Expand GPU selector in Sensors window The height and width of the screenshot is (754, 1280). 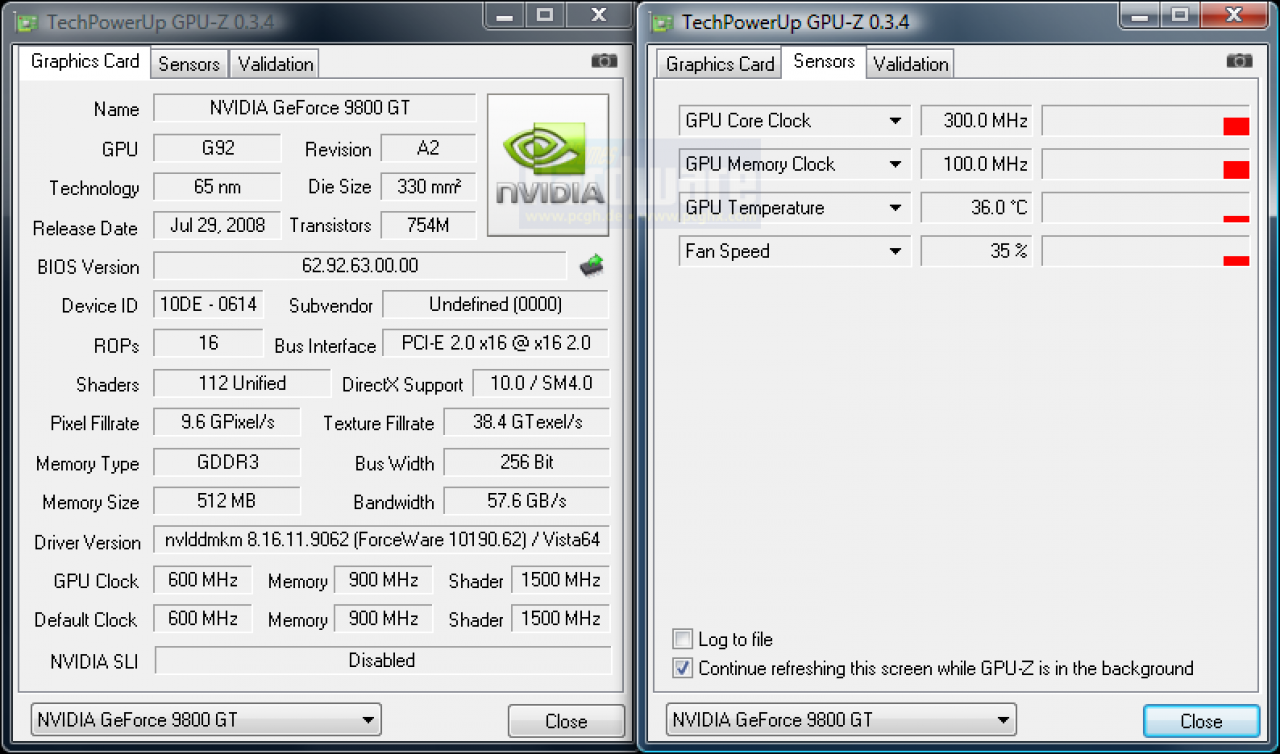[x=841, y=719]
